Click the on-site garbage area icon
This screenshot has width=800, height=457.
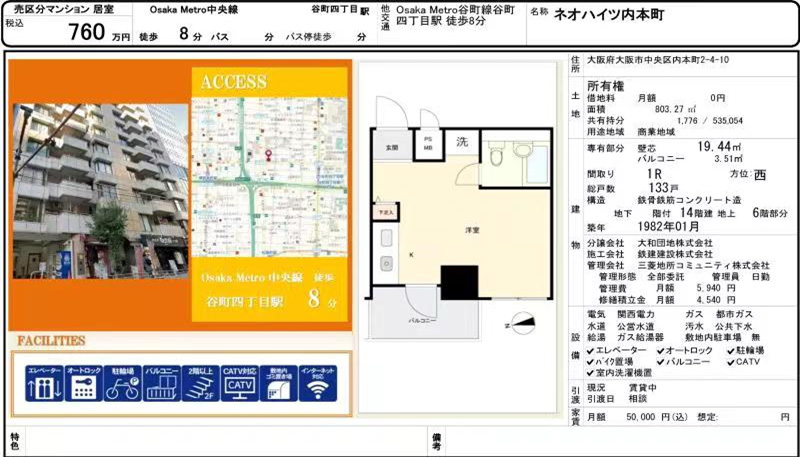tap(279, 384)
